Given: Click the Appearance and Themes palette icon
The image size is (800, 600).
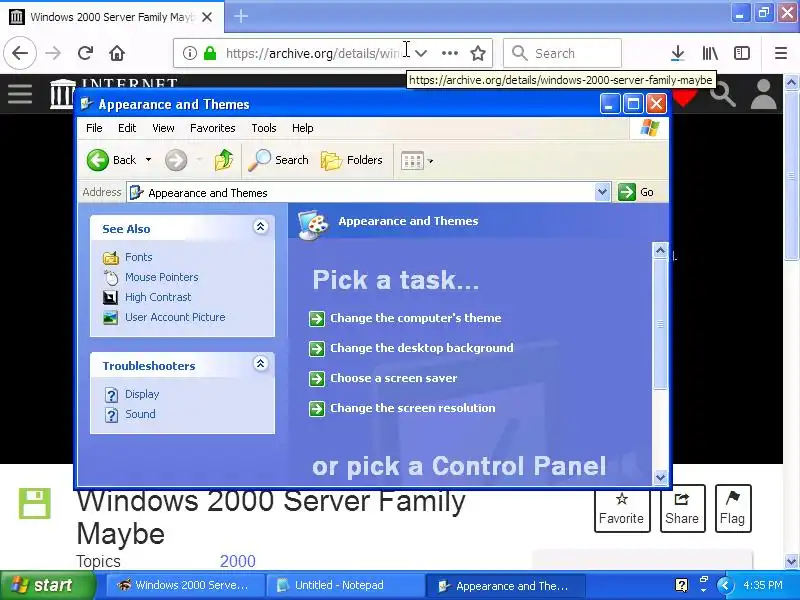Looking at the screenshot, I should (x=313, y=224).
